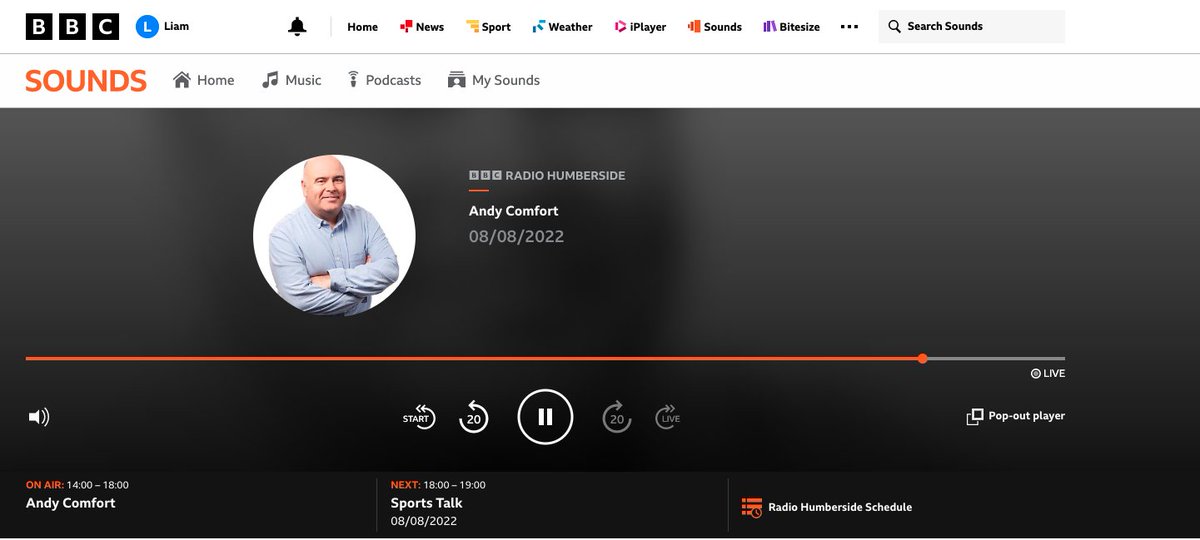The image size is (1200, 540).
Task: Open the BBC Radio Humberside station link
Action: 547,176
